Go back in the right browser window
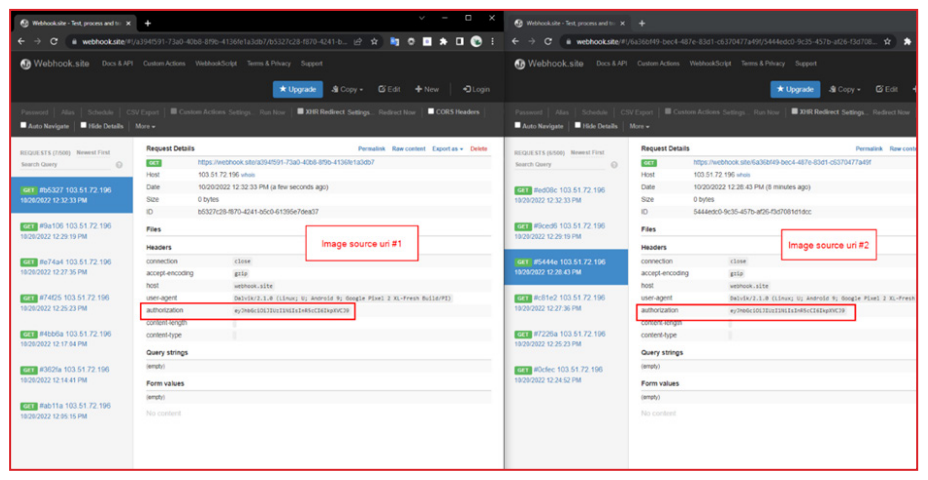928x480 pixels. pyautogui.click(x=515, y=41)
